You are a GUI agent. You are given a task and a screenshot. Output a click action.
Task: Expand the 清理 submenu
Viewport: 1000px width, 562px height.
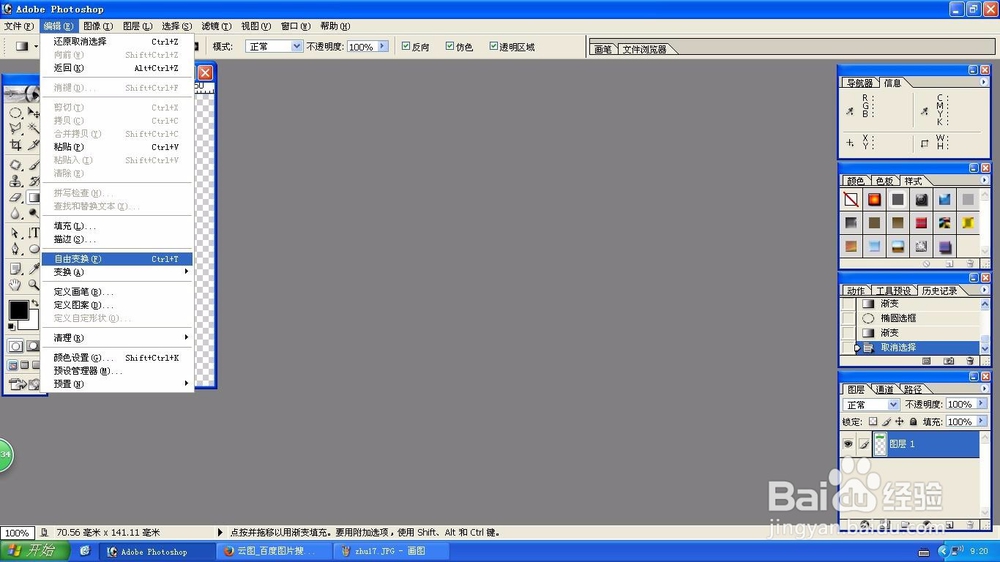pos(117,337)
